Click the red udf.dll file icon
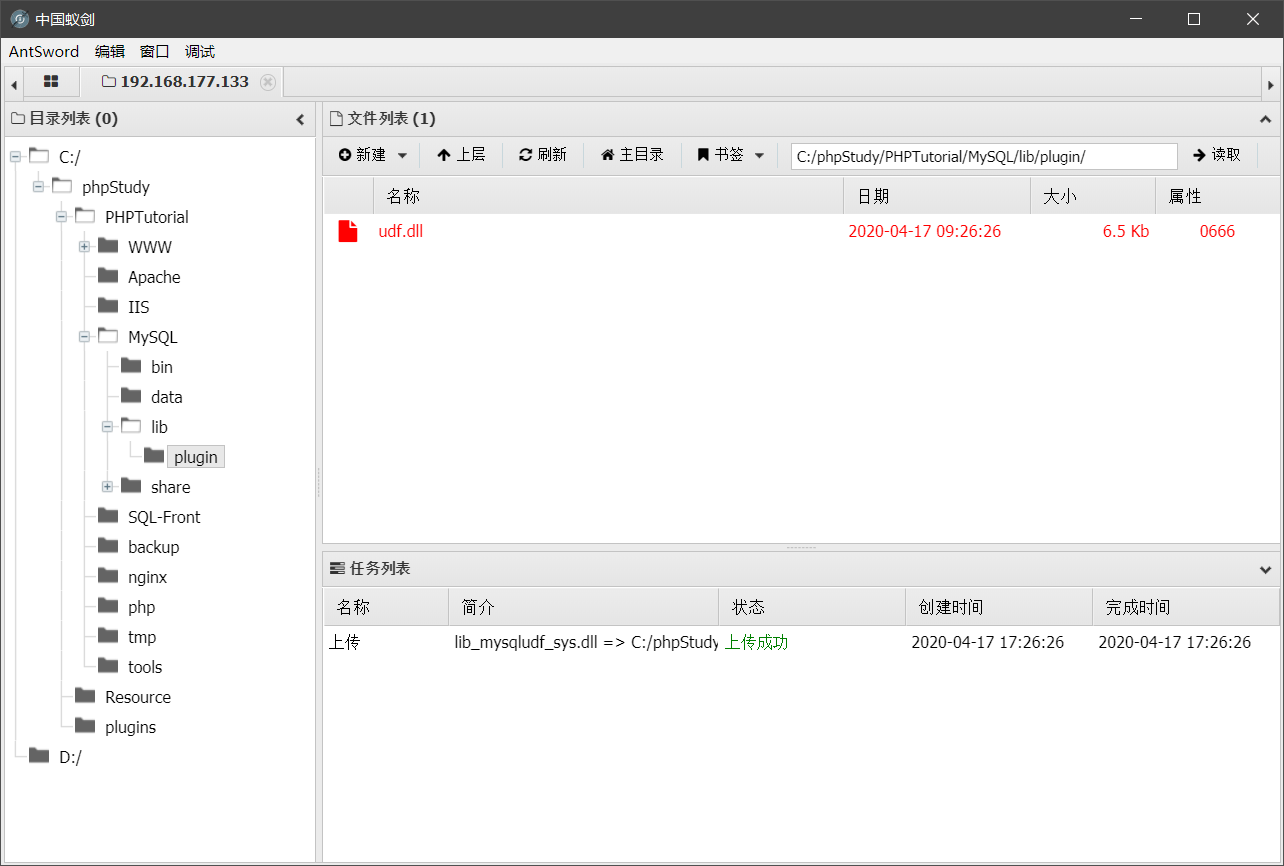Viewport: 1284px width, 866px height. [348, 231]
